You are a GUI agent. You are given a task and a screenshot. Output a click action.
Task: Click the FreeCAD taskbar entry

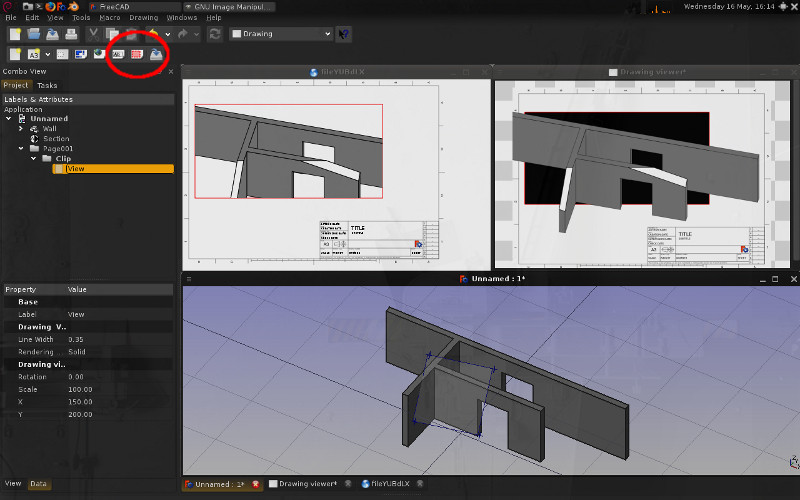(x=135, y=7)
